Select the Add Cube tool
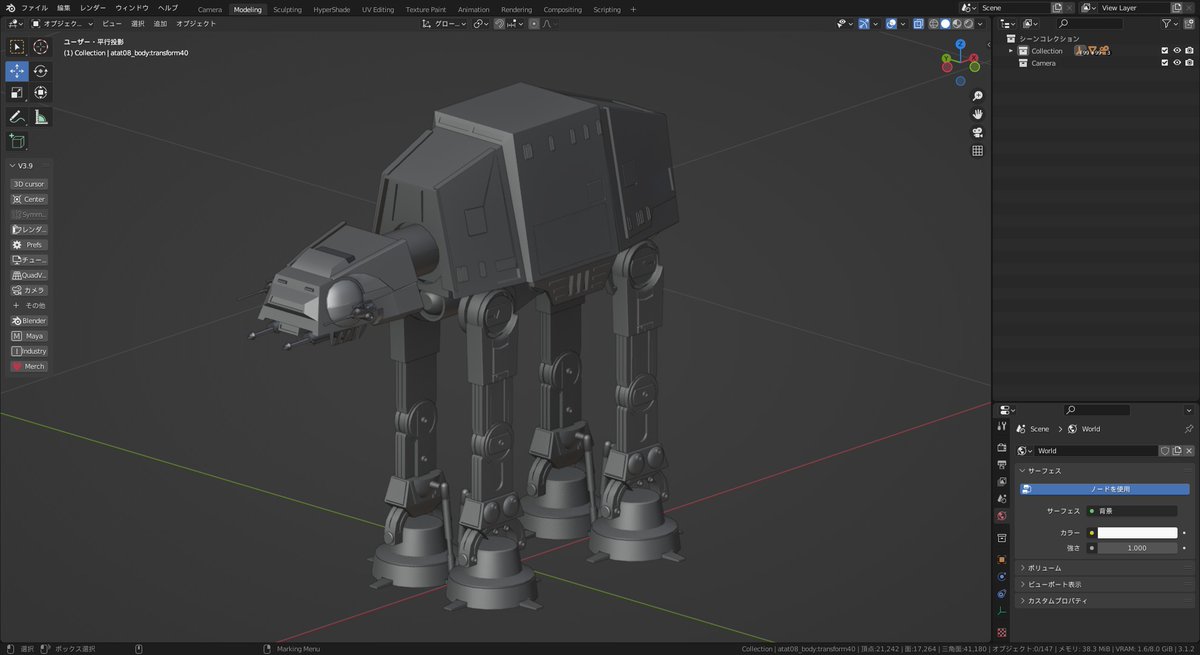1200x655 pixels. pyautogui.click(x=17, y=142)
